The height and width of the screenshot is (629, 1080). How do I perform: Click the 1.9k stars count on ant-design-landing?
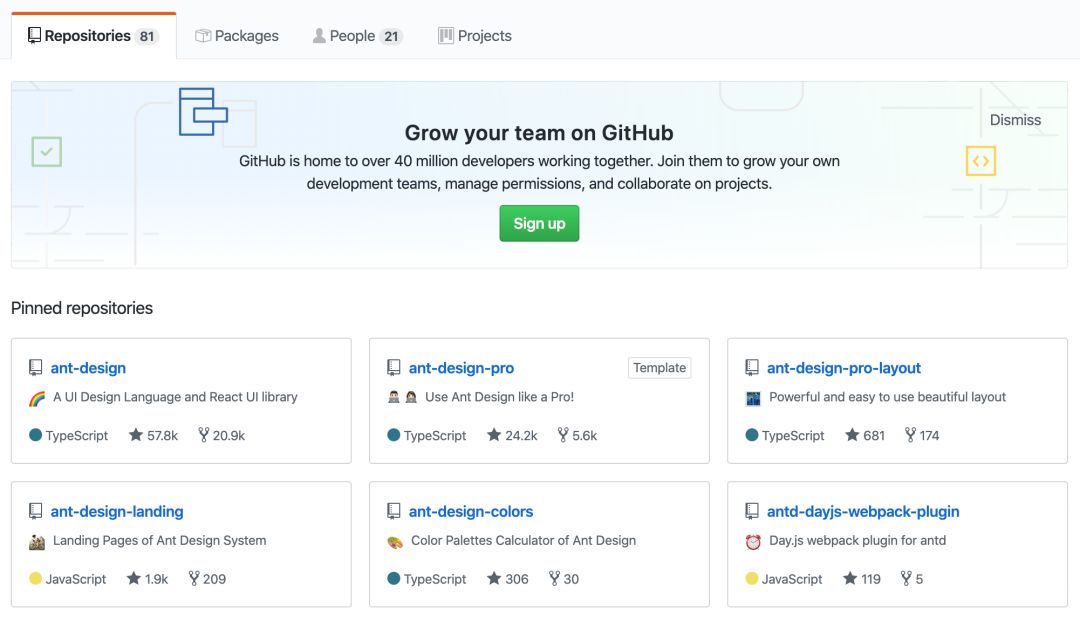[x=156, y=579]
